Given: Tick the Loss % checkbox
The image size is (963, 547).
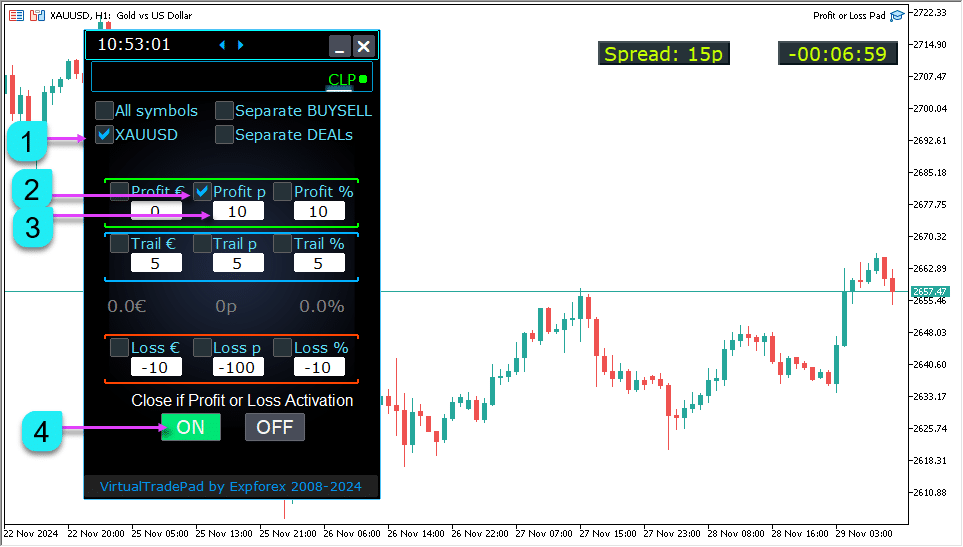Looking at the screenshot, I should point(282,347).
